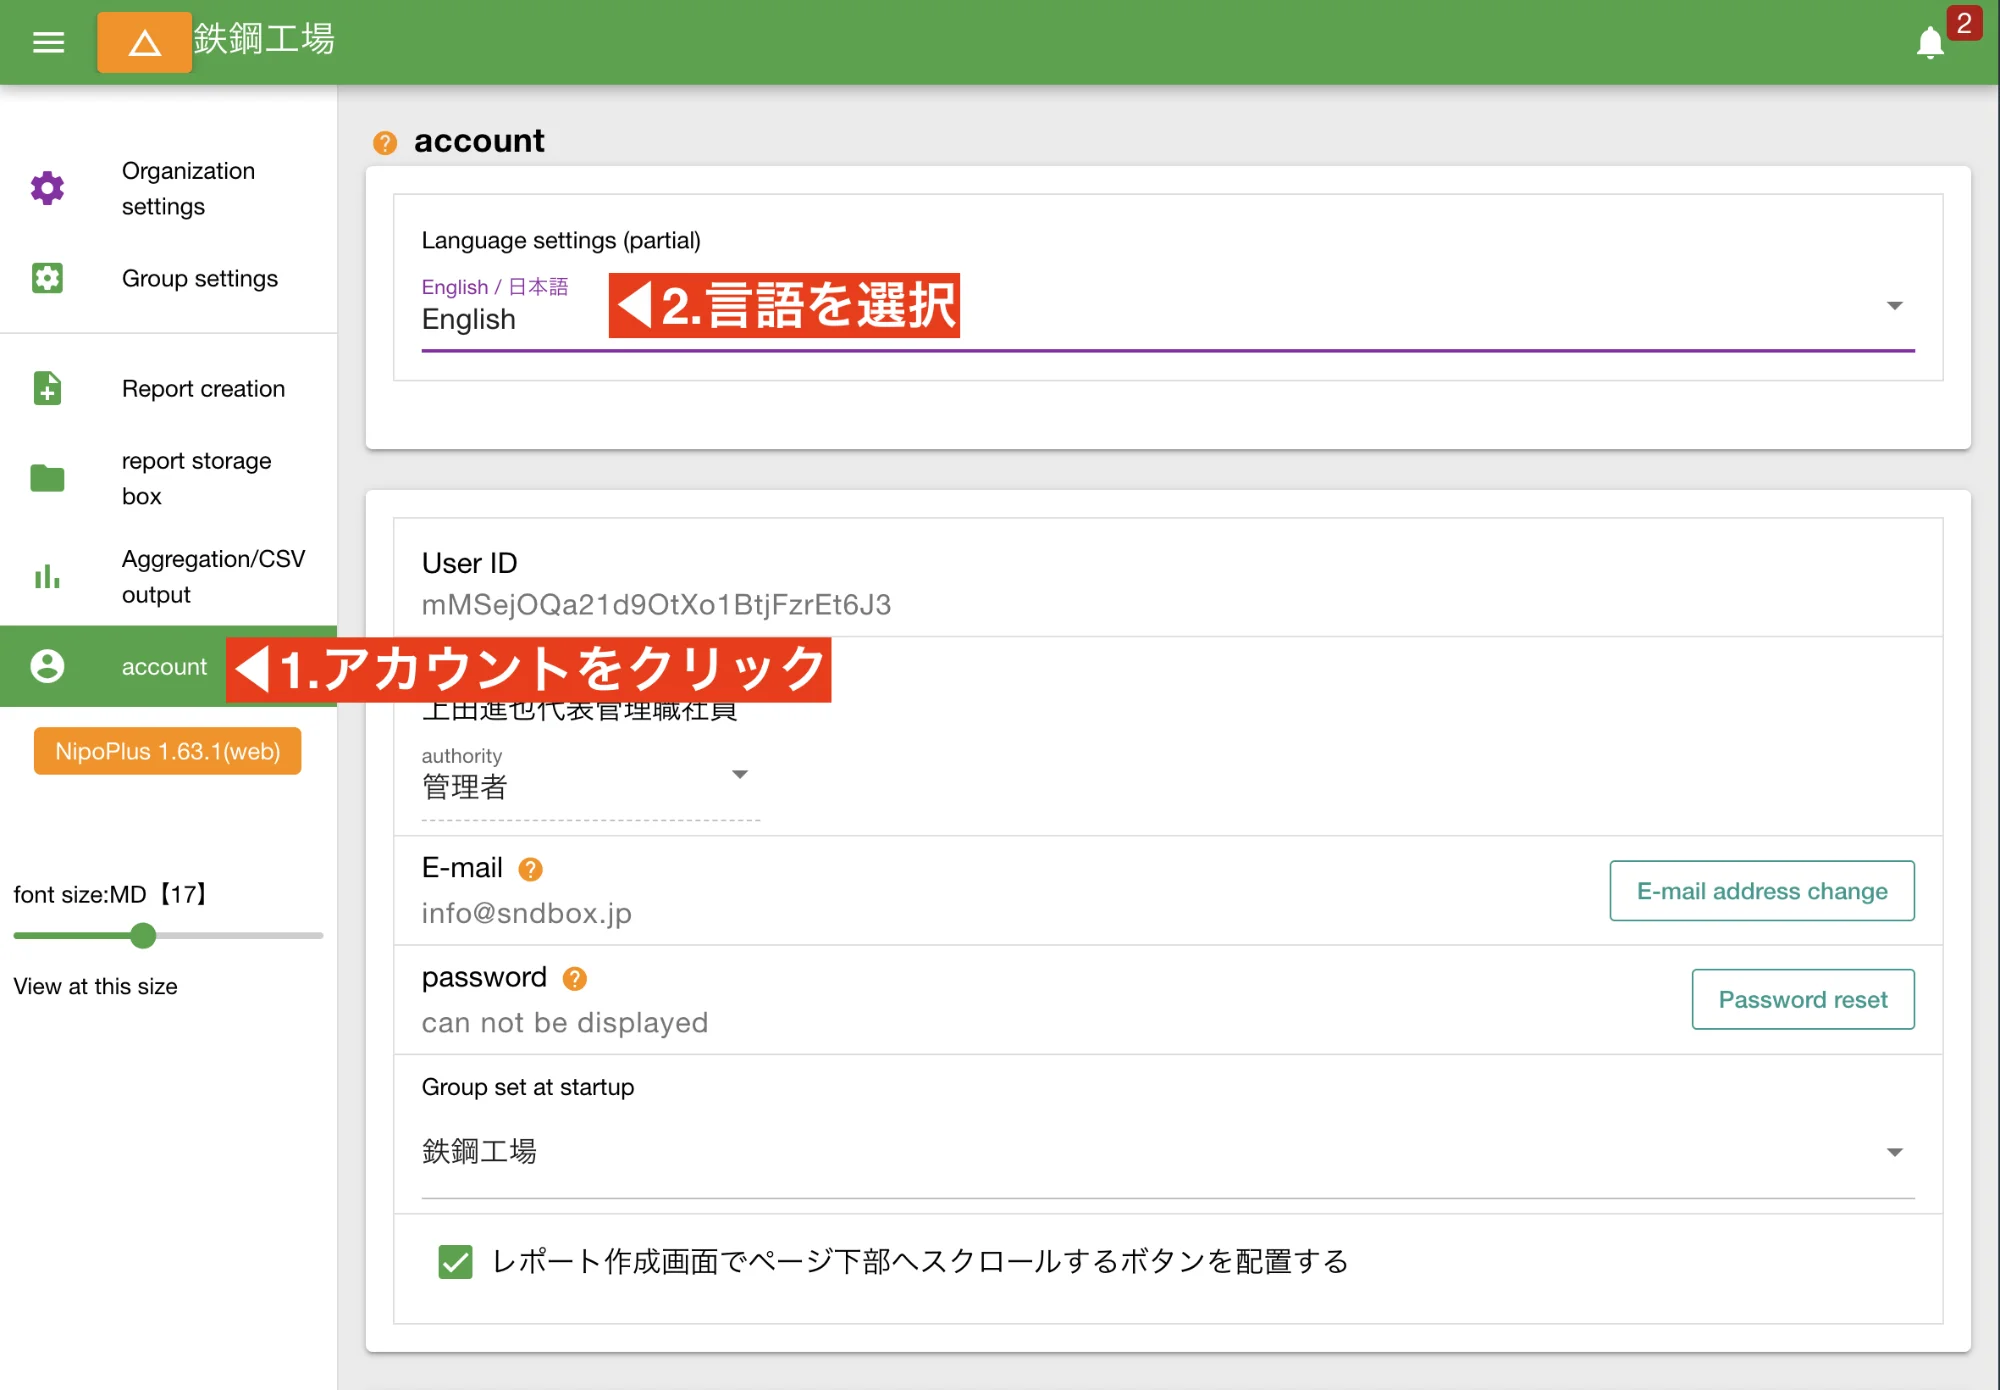Viewport: 2000px width, 1390px height.
Task: Click the orange triangle logo icon
Action: (144, 42)
